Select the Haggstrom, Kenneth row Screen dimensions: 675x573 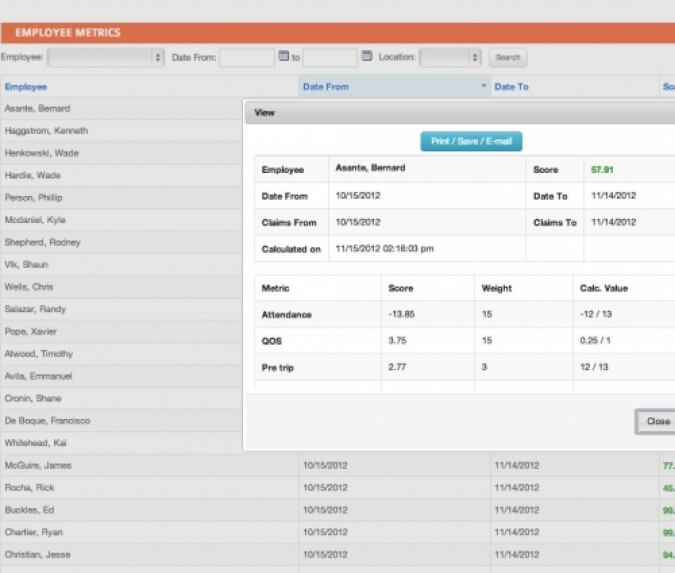coord(121,130)
